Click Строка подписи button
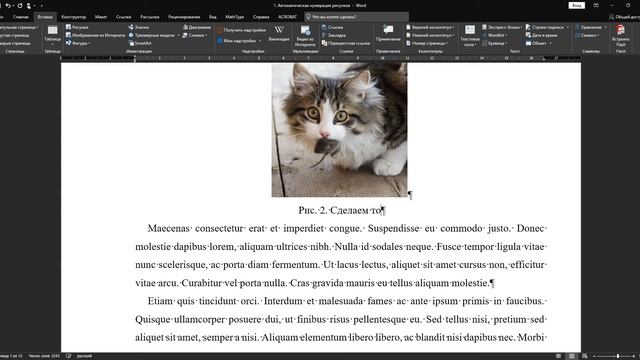This screenshot has width=640, height=360. (x=547, y=27)
